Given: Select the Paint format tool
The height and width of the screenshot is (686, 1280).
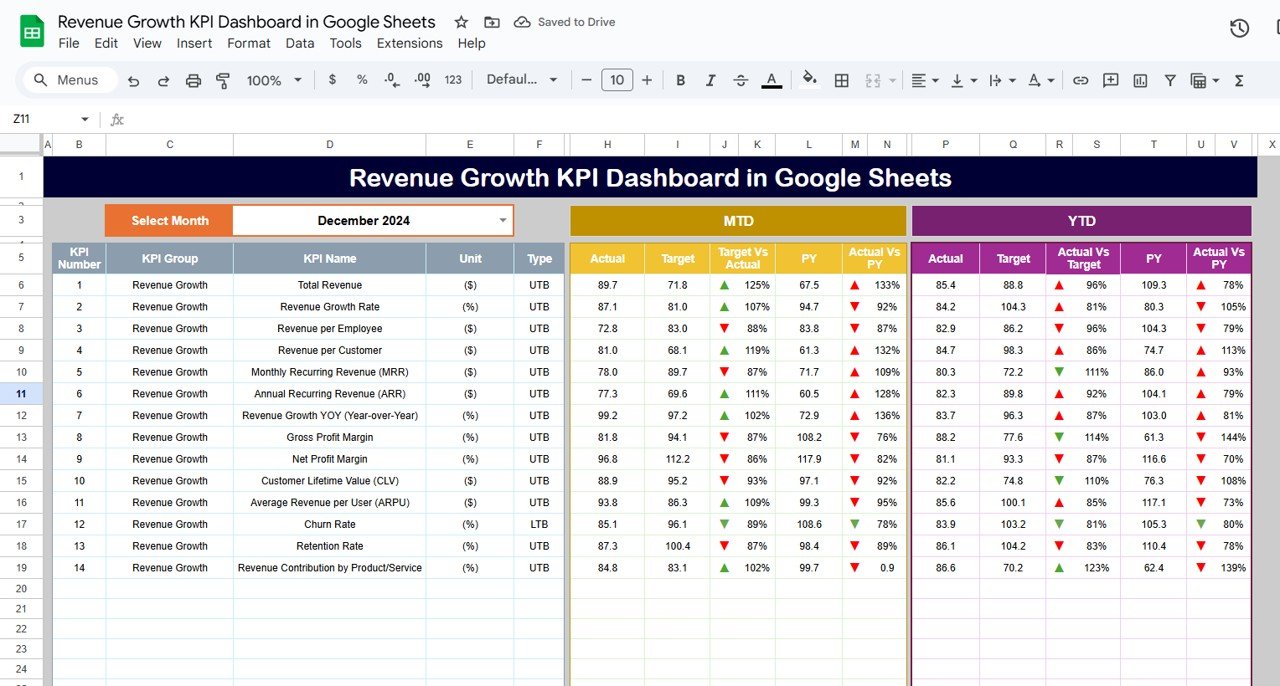Looking at the screenshot, I should pos(222,79).
